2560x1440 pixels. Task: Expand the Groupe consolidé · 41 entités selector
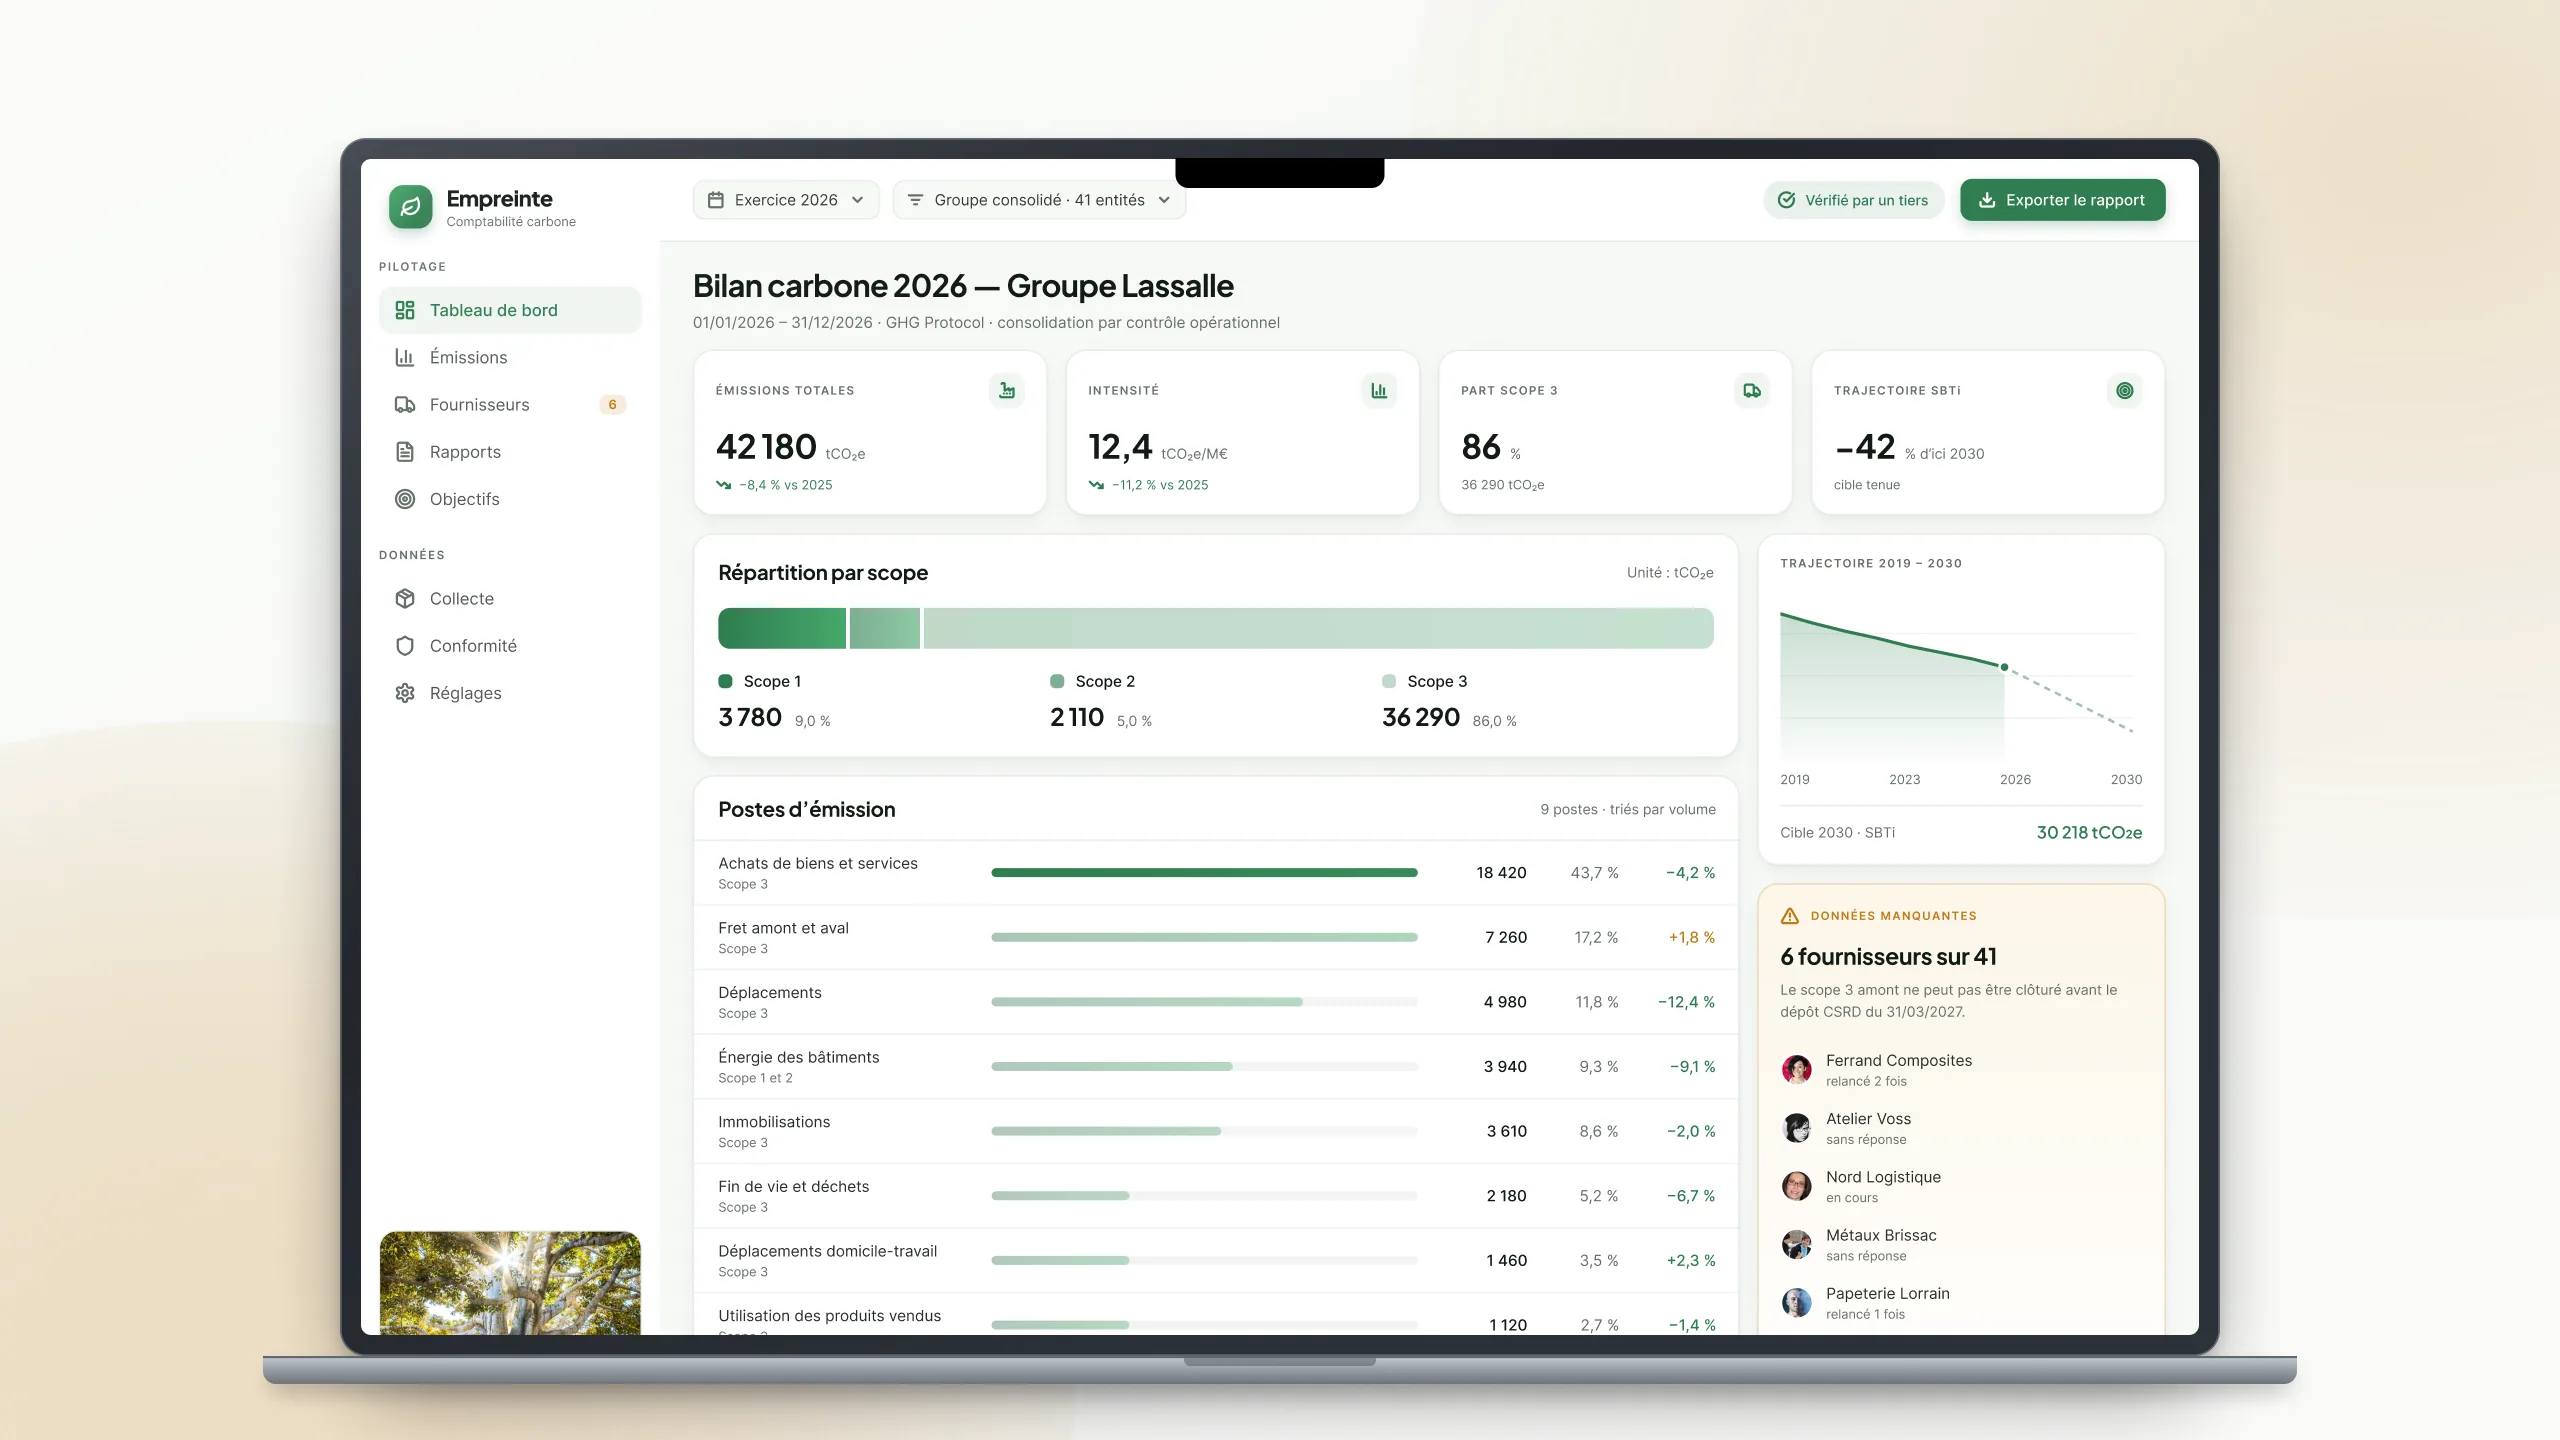pos(1039,200)
